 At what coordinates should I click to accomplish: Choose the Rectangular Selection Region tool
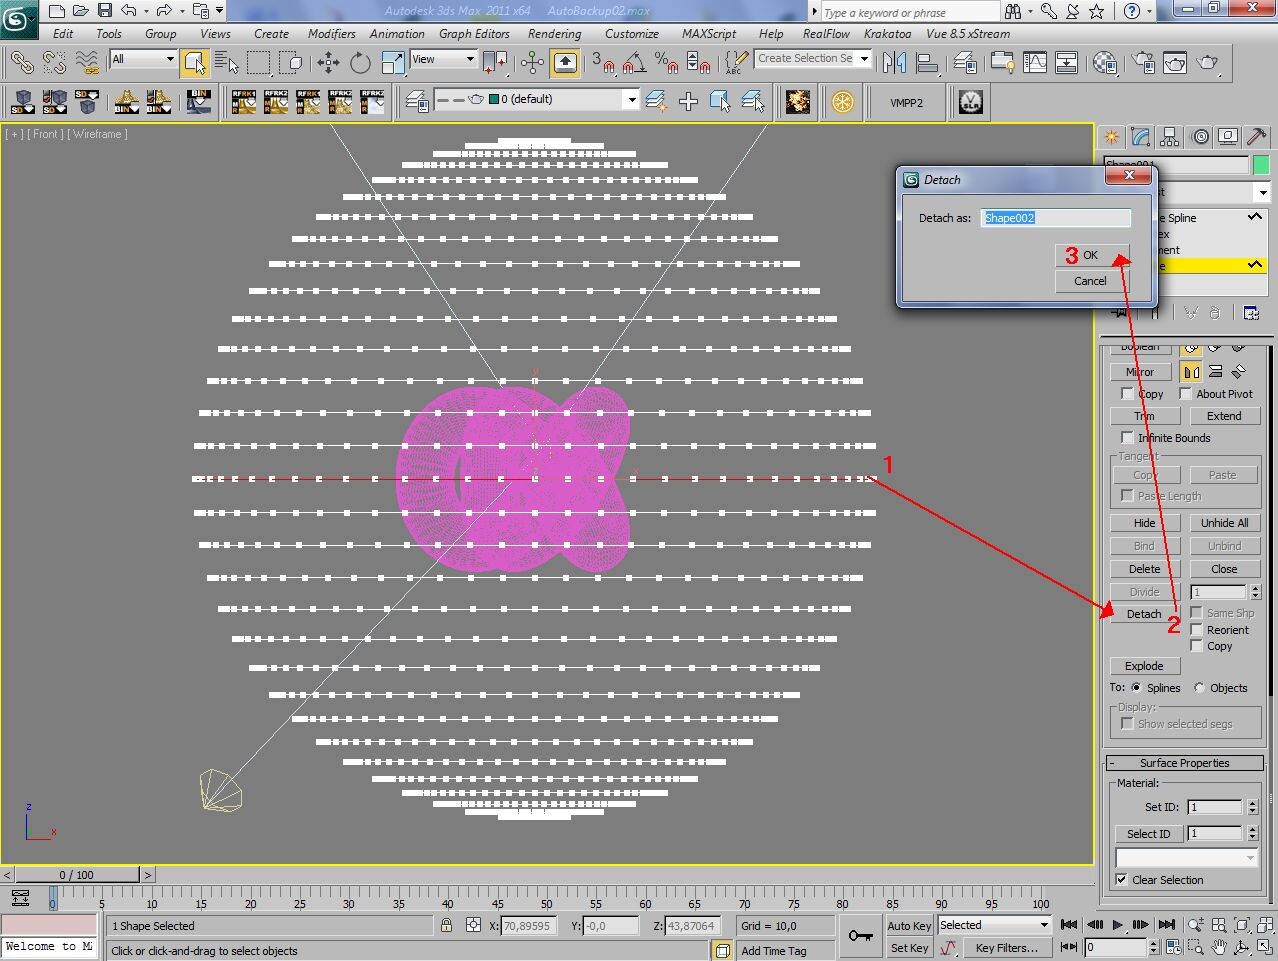259,63
